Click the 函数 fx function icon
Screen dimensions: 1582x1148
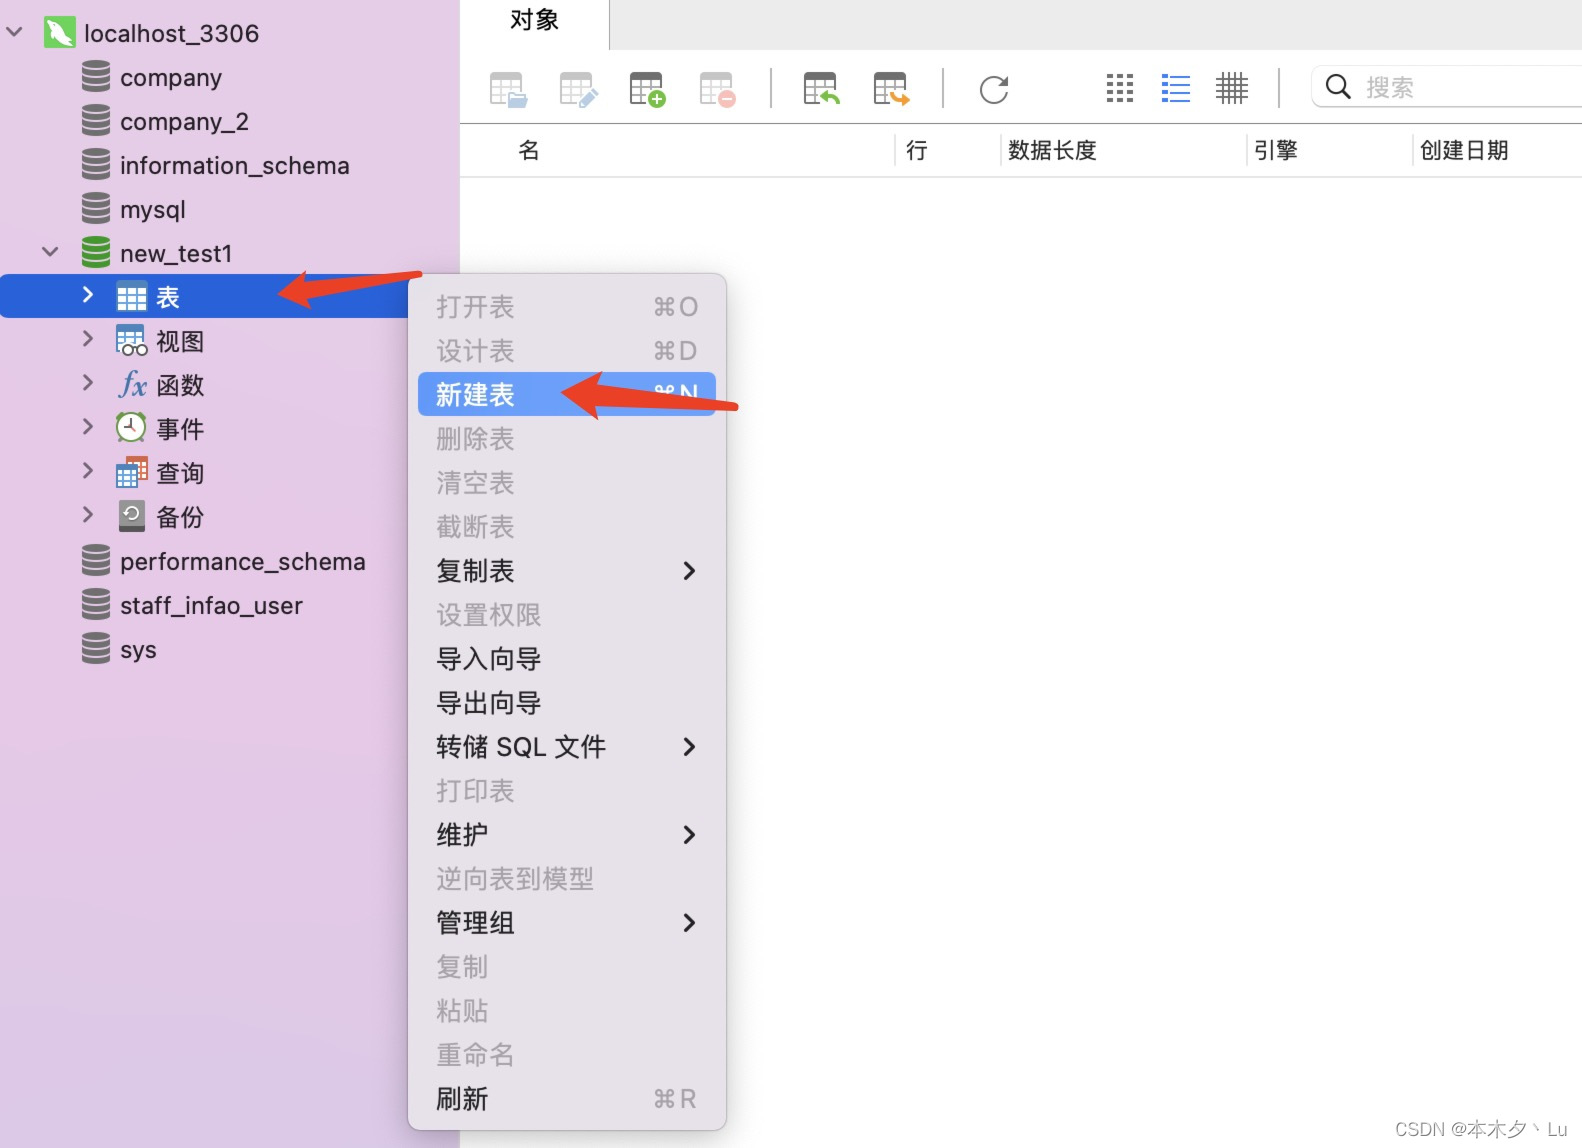132,384
